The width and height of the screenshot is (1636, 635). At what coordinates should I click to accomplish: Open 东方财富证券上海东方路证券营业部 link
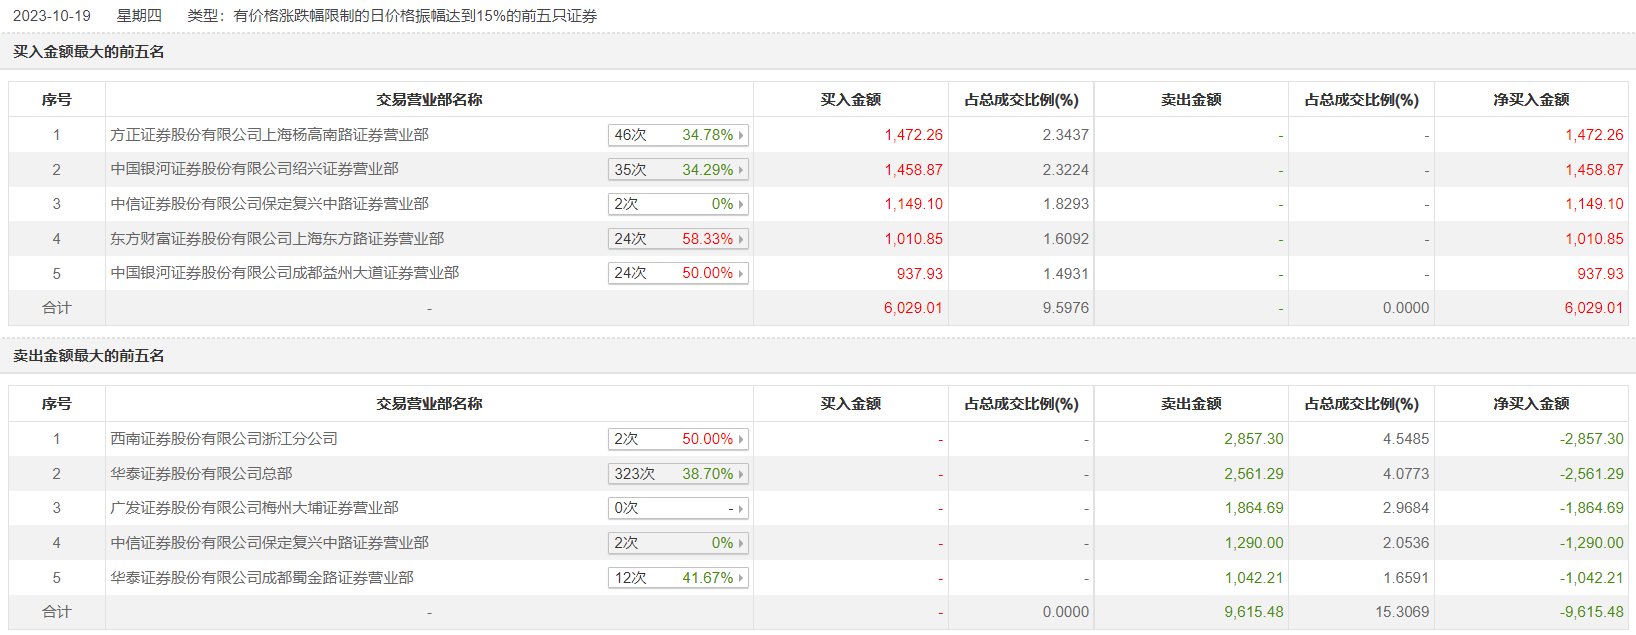click(277, 239)
